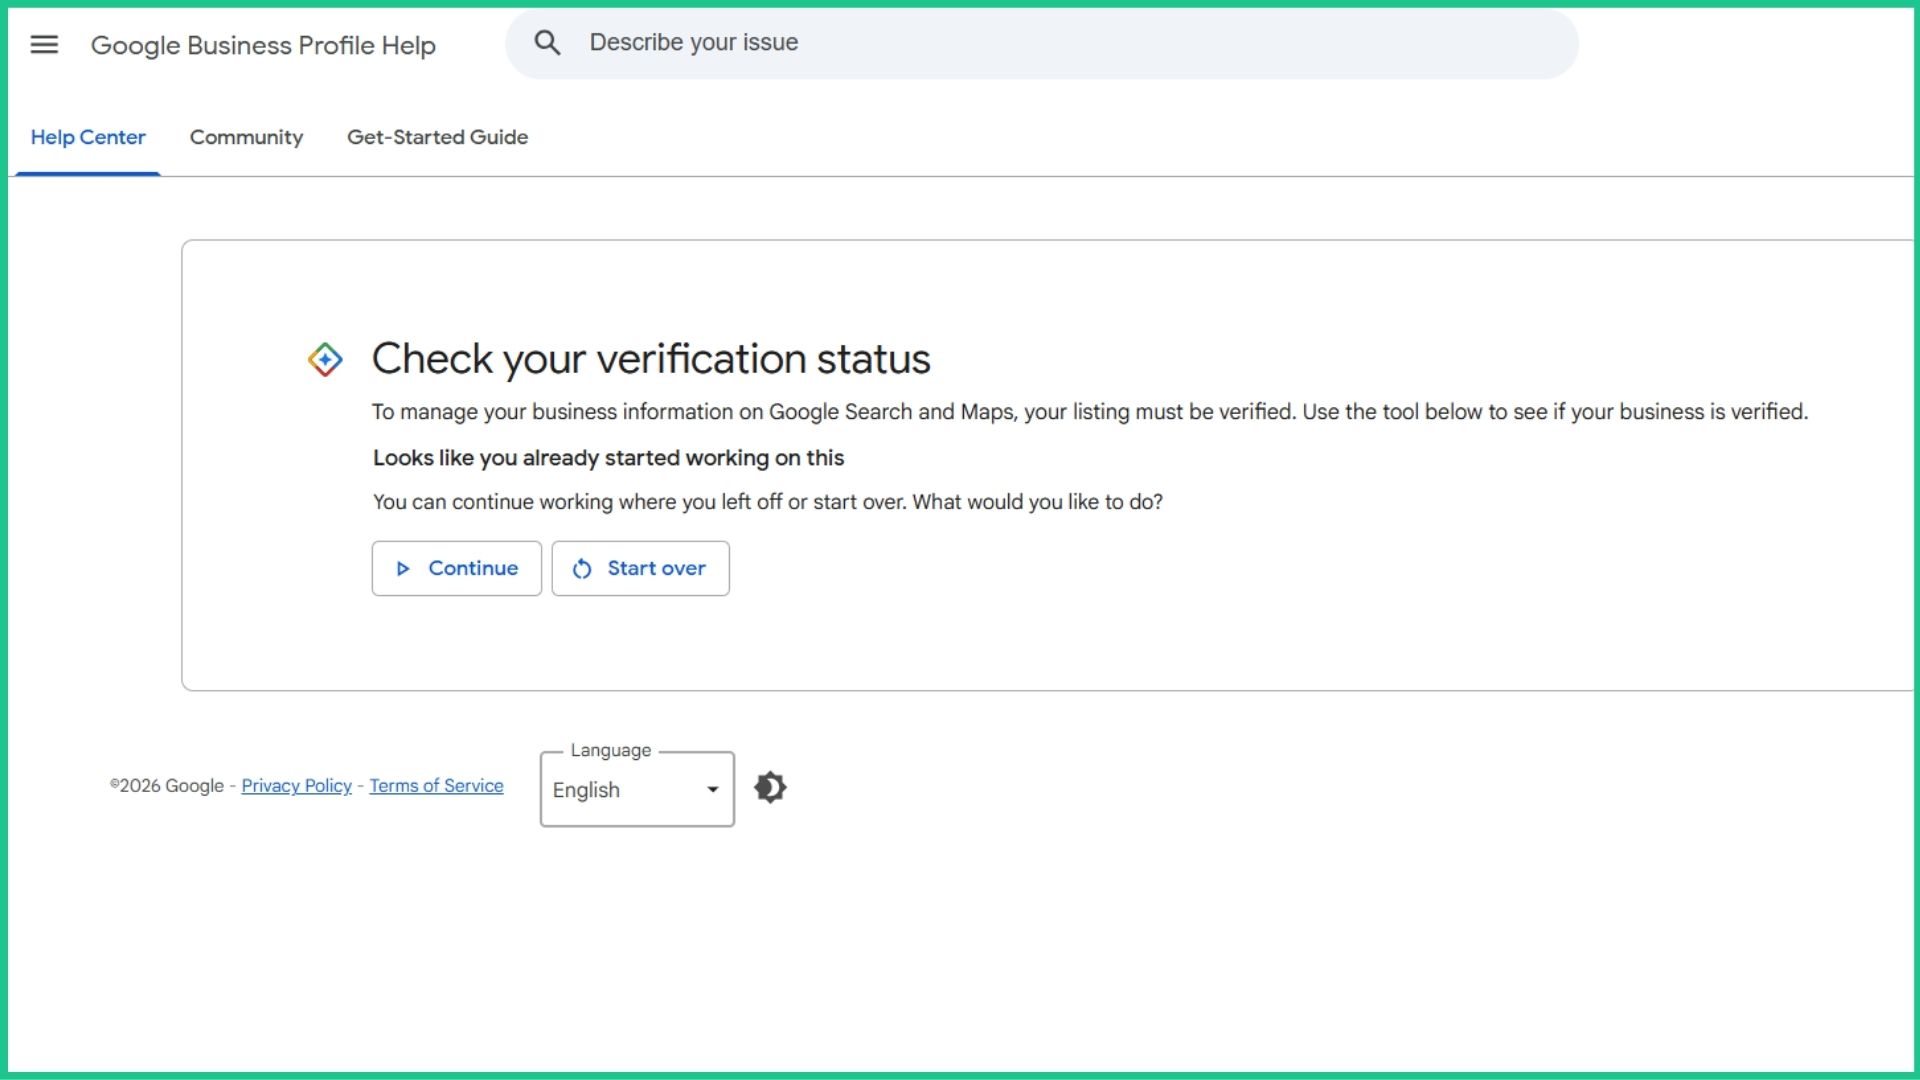Click 'Looks like you already started working on this'
The height and width of the screenshot is (1080, 1920).
point(608,458)
